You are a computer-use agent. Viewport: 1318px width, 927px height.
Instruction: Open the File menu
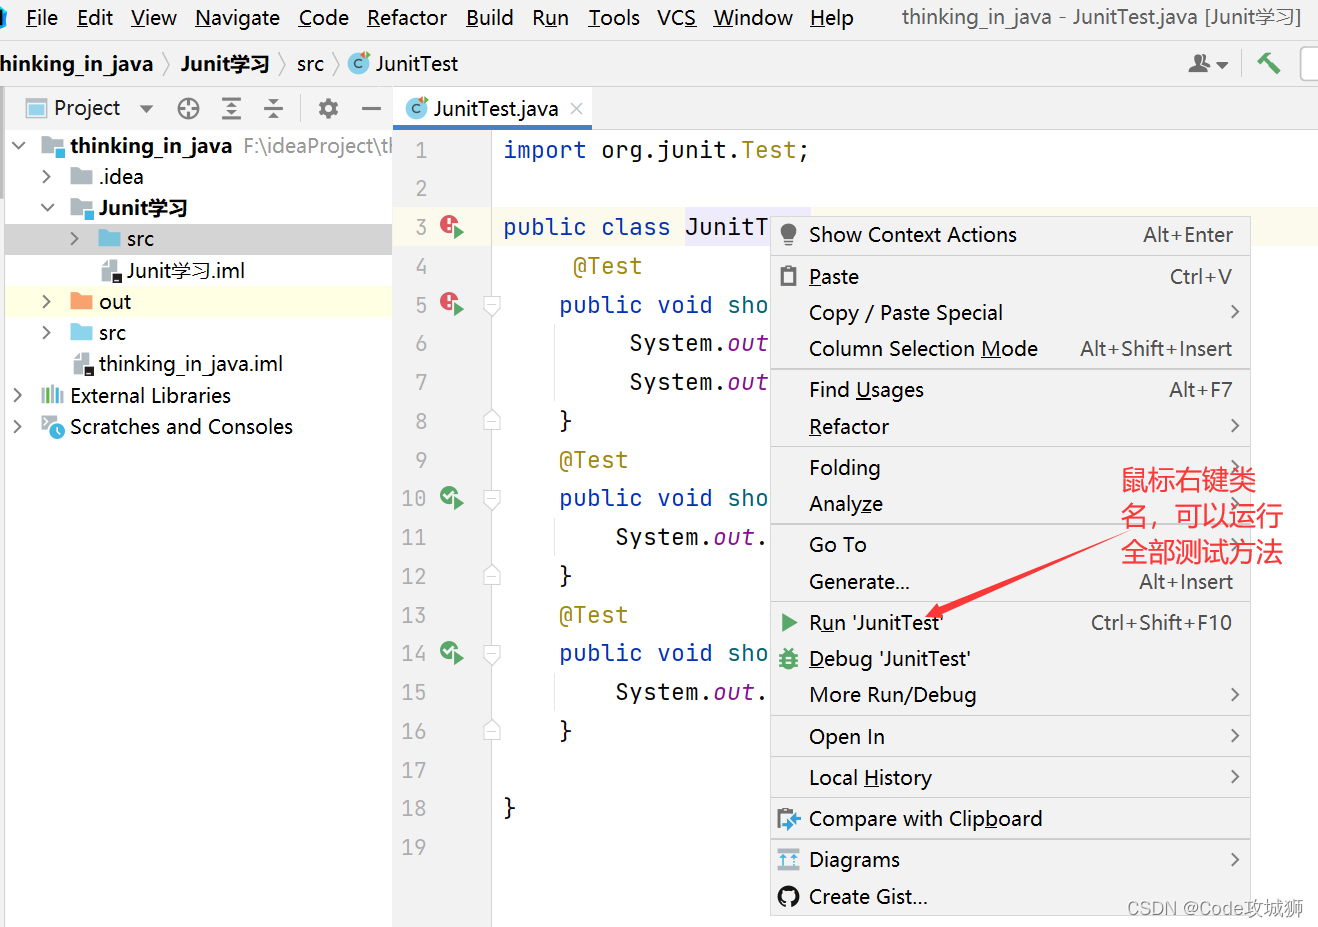[x=41, y=18]
